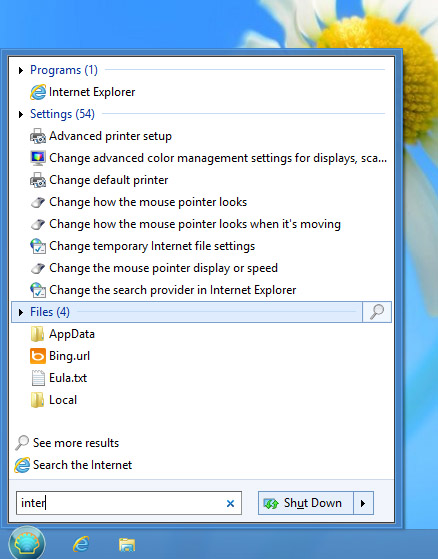Click the Eula.txt document icon
Viewport: 438px width, 559px height.
38,378
